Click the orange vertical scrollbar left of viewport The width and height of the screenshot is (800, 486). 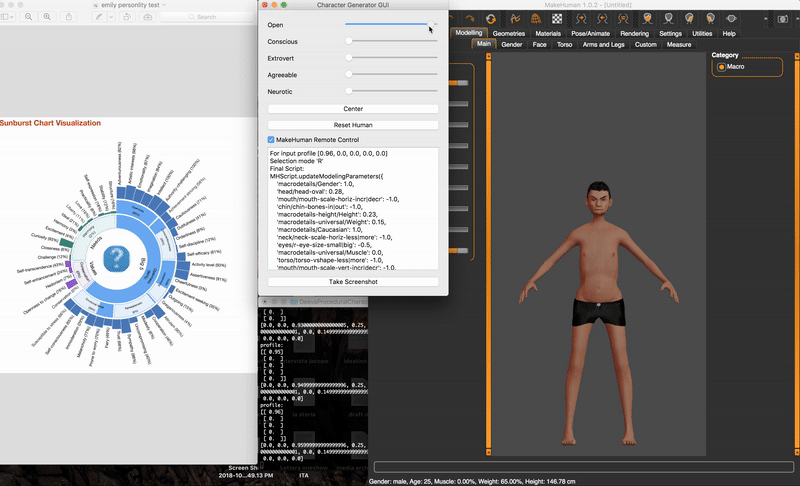(488, 254)
